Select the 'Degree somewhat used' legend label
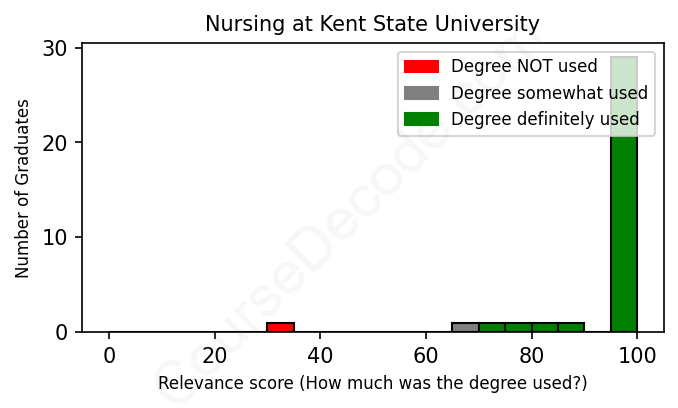The width and height of the screenshot is (678, 408). pyautogui.click(x=549, y=93)
